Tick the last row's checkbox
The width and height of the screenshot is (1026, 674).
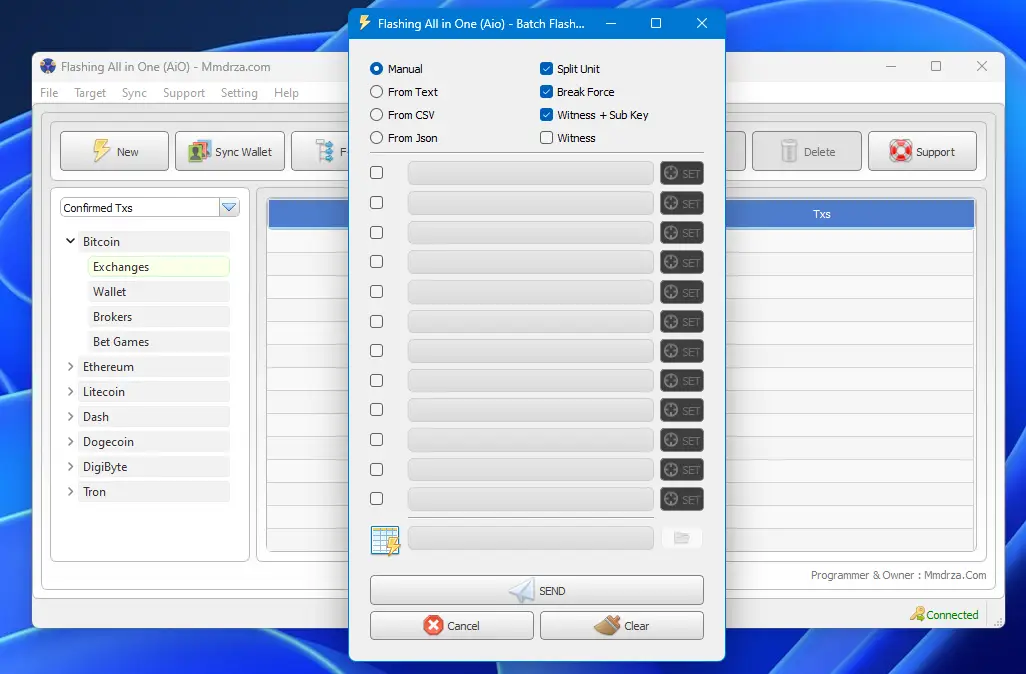[x=376, y=499]
